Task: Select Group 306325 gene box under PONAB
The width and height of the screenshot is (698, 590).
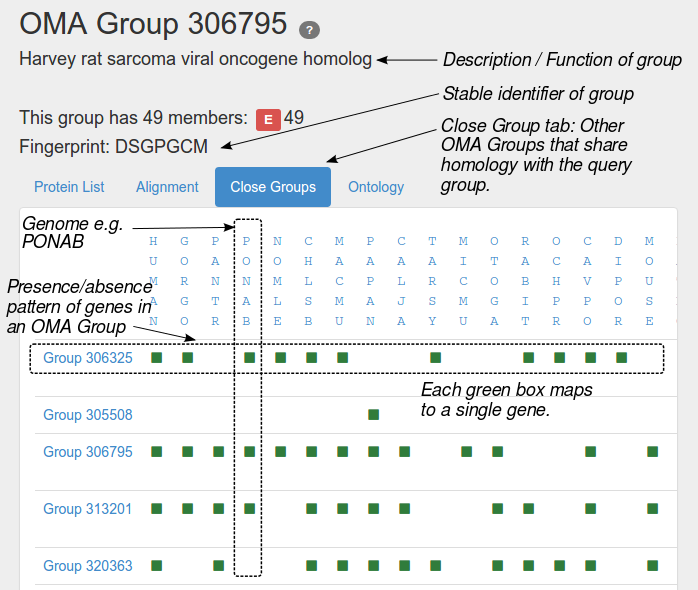Action: click(x=250, y=358)
